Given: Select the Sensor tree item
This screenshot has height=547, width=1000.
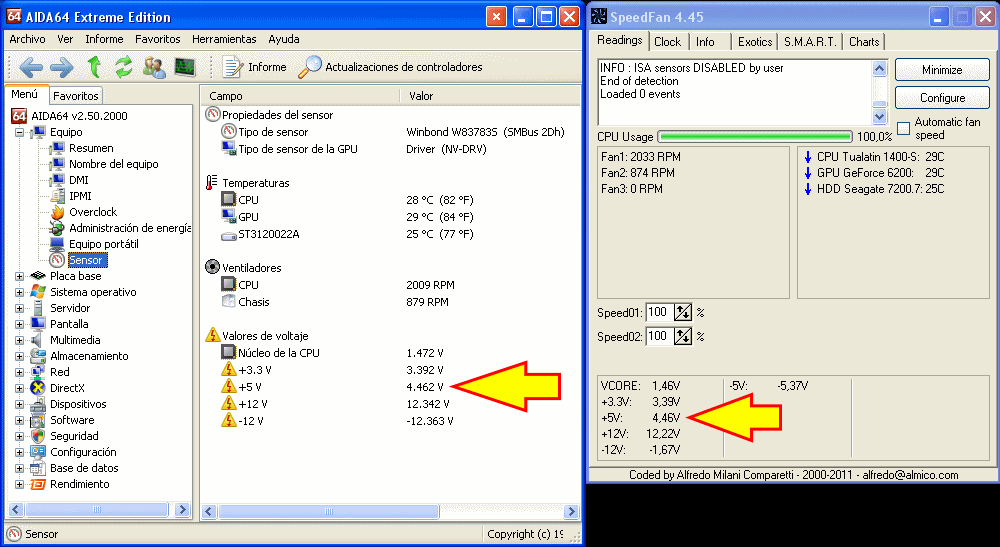Looking at the screenshot, I should [x=85, y=260].
